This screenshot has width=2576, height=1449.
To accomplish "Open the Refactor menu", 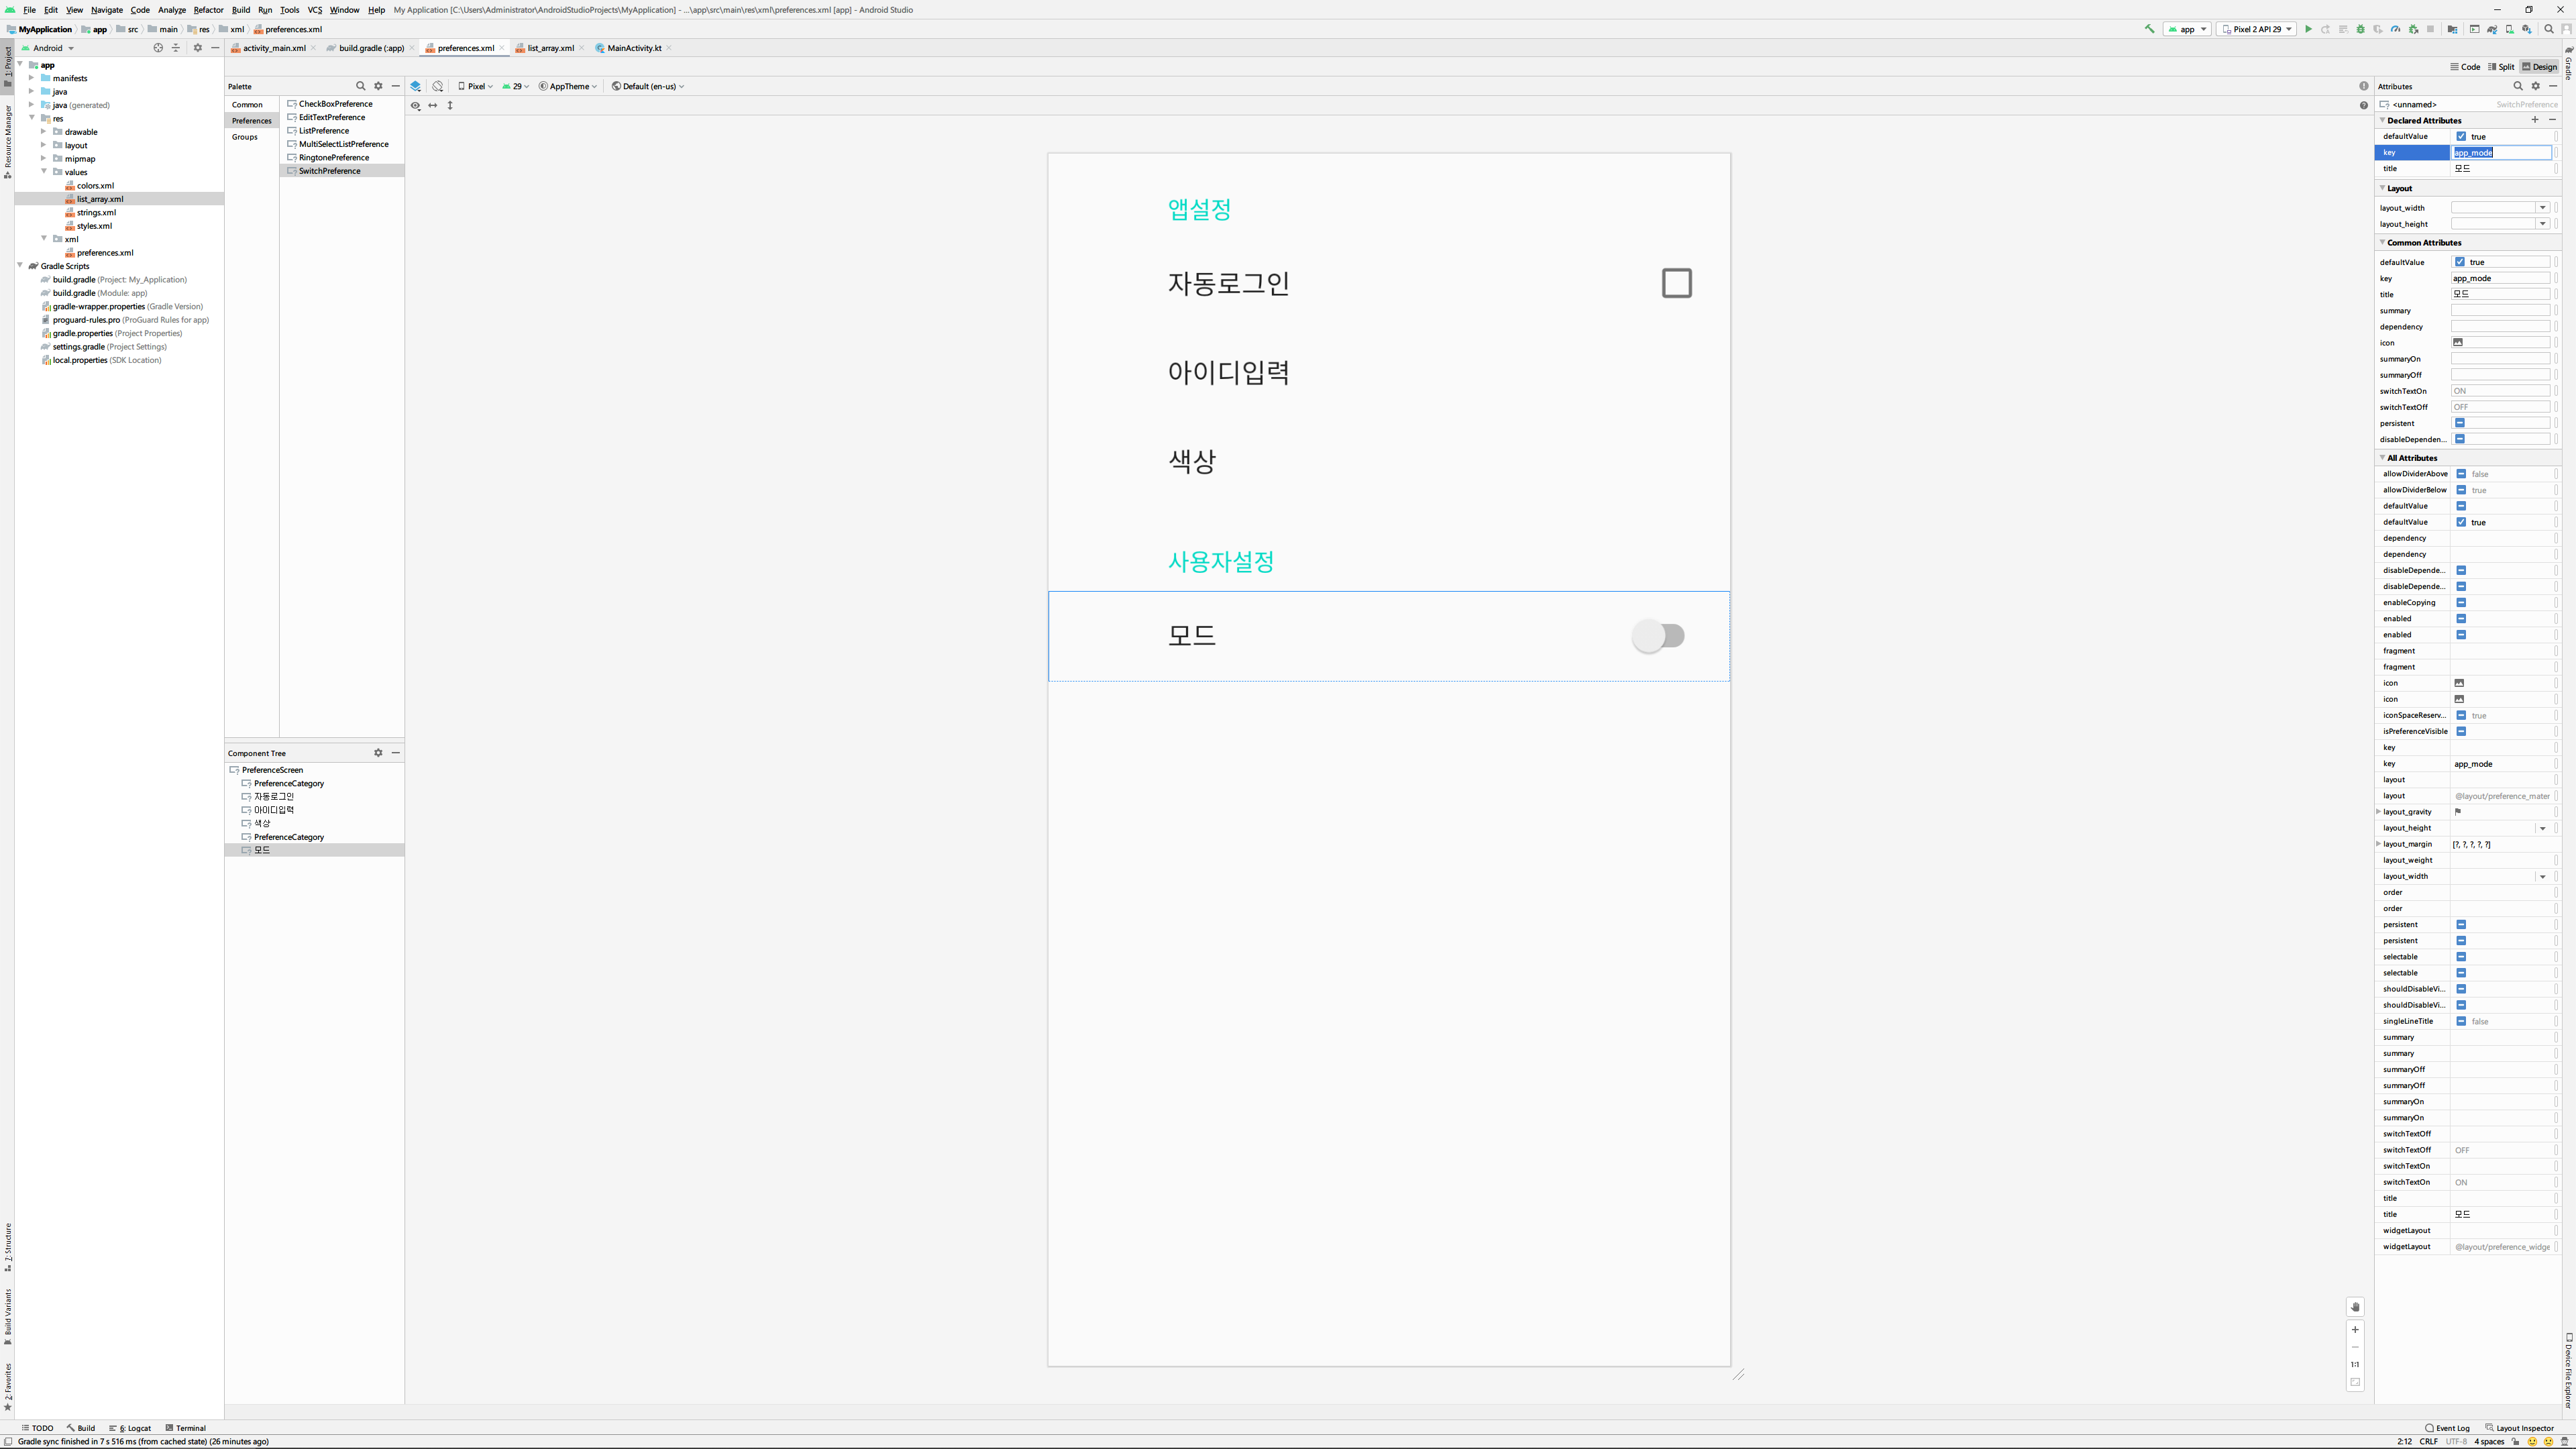I will pos(208,10).
